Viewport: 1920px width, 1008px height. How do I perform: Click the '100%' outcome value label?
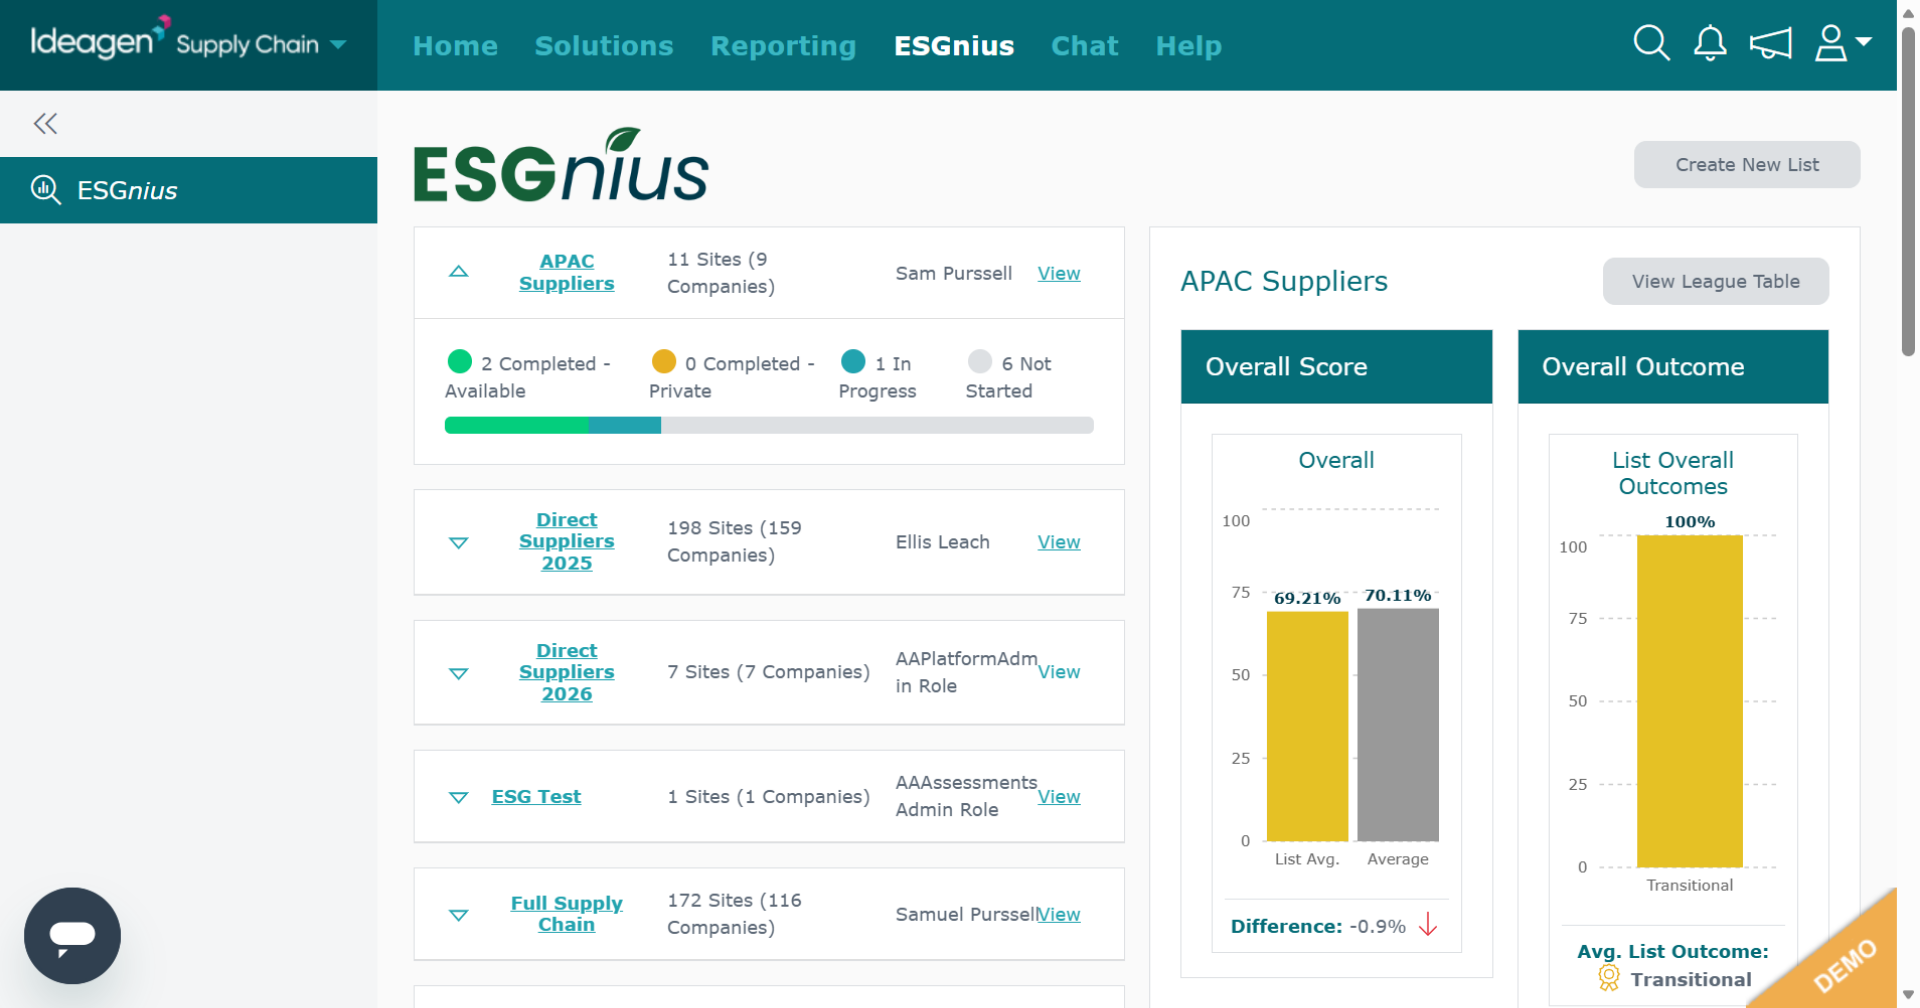pyautogui.click(x=1689, y=522)
